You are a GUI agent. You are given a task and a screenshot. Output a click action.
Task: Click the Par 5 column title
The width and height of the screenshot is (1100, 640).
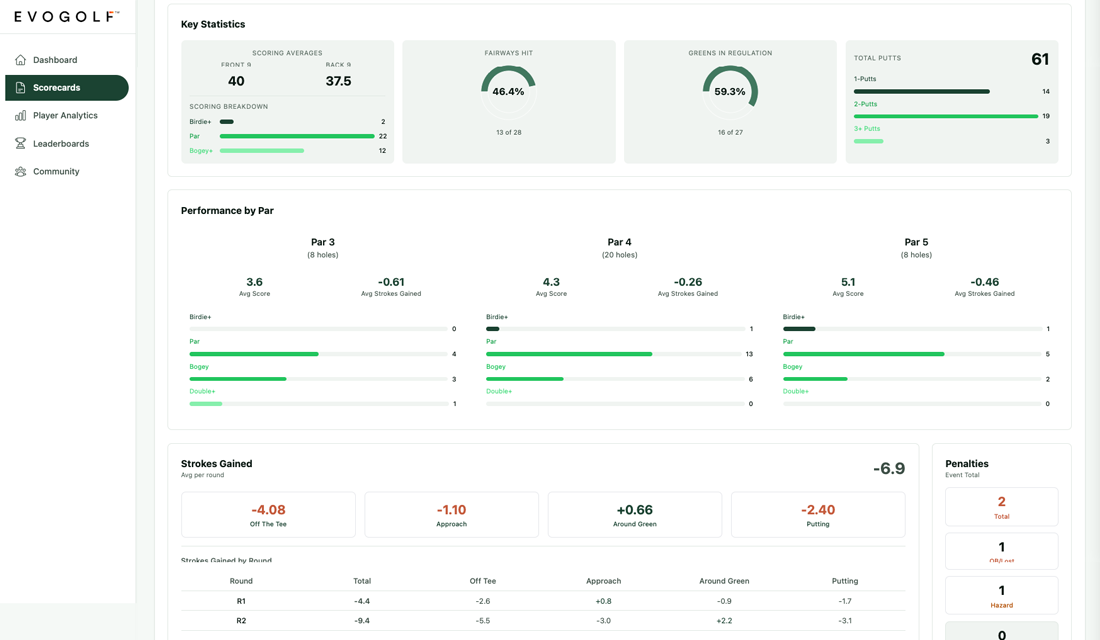(916, 242)
